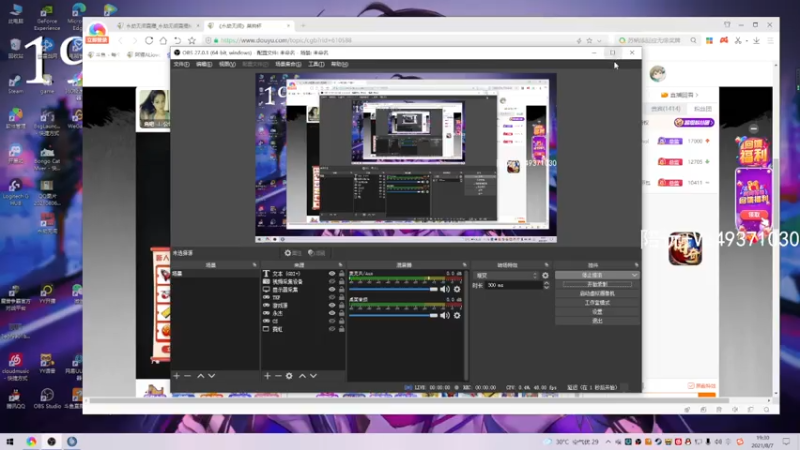The width and height of the screenshot is (800, 450).
Task: Enable 工作室模式 studio mode
Action: pos(597,303)
